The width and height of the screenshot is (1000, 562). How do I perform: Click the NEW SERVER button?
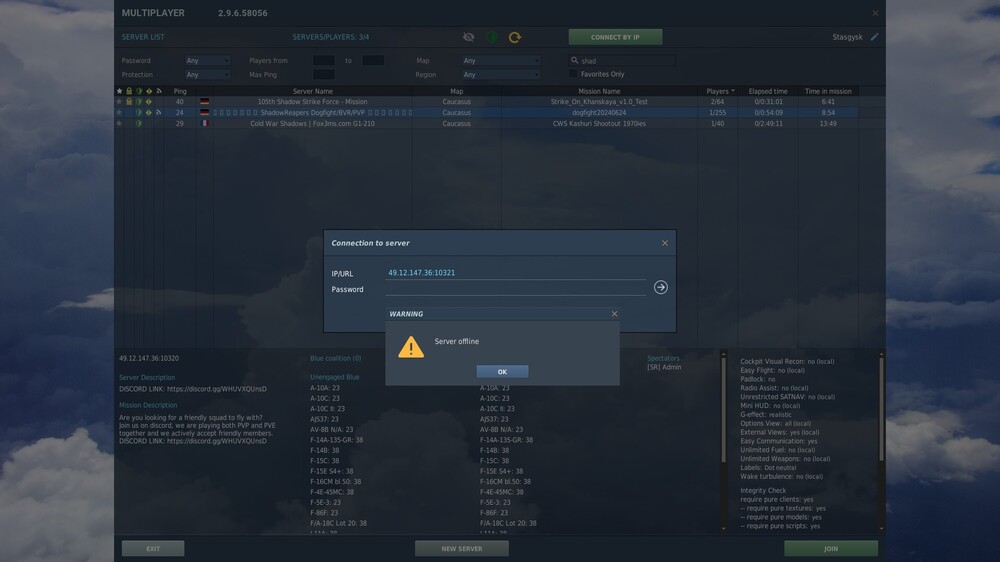(462, 548)
